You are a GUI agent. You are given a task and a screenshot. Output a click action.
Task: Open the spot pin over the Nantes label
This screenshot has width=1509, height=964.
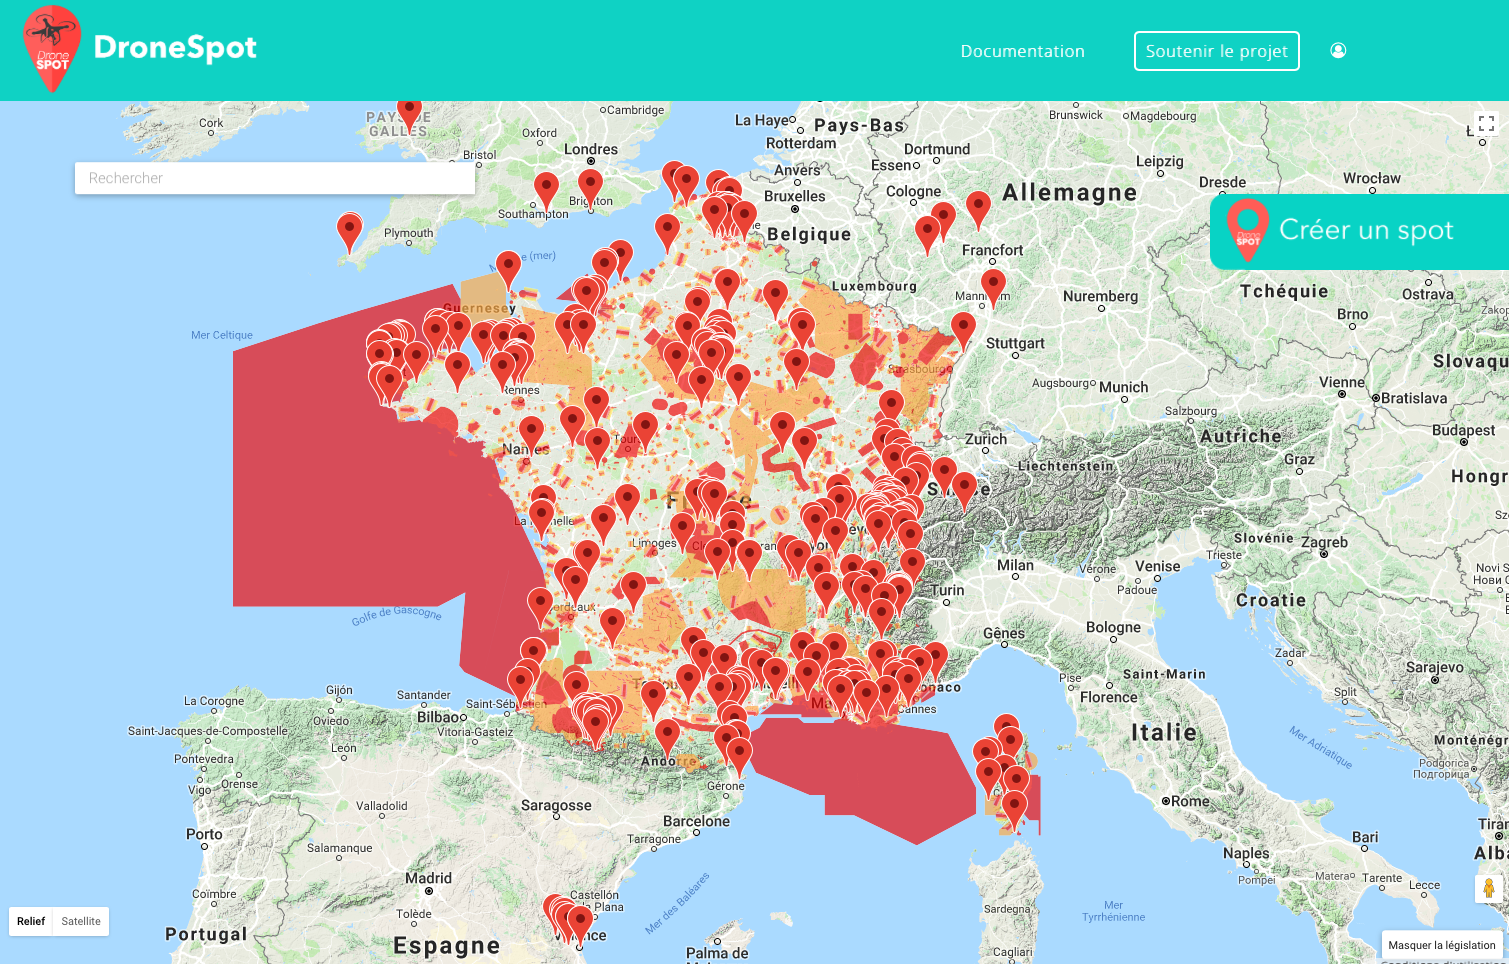pos(532,435)
